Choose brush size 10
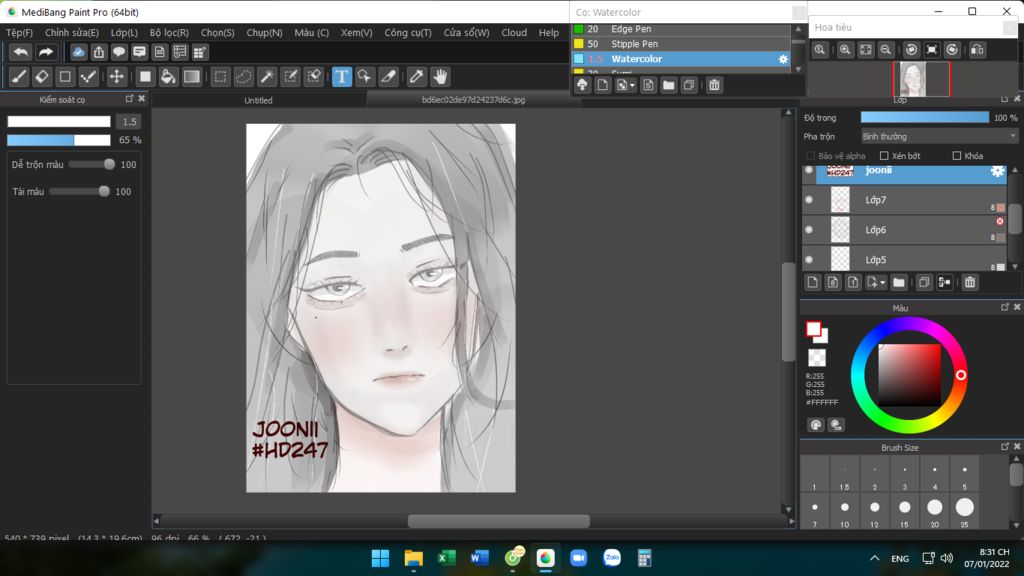 coord(844,511)
